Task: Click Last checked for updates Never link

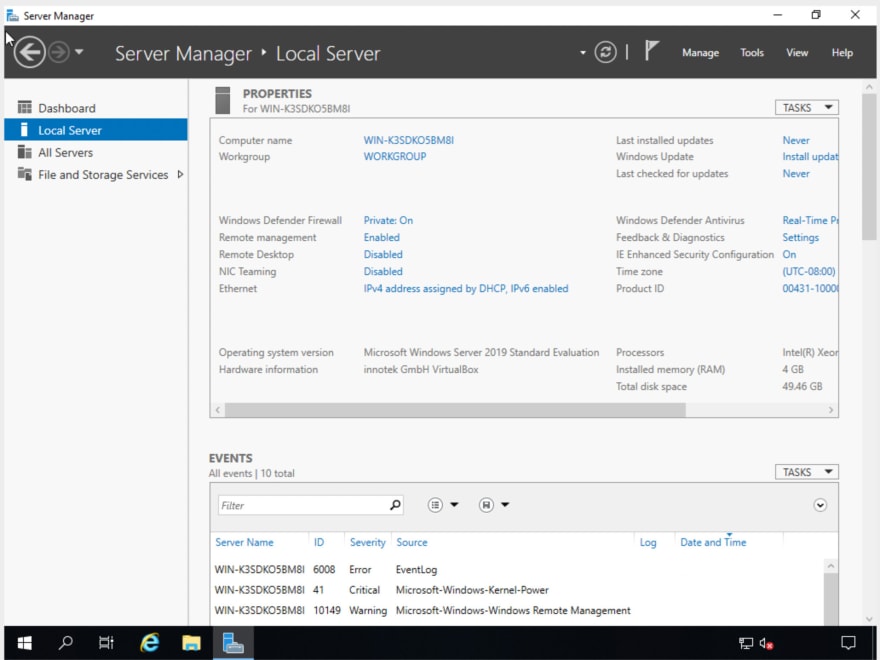Action: coord(796,173)
